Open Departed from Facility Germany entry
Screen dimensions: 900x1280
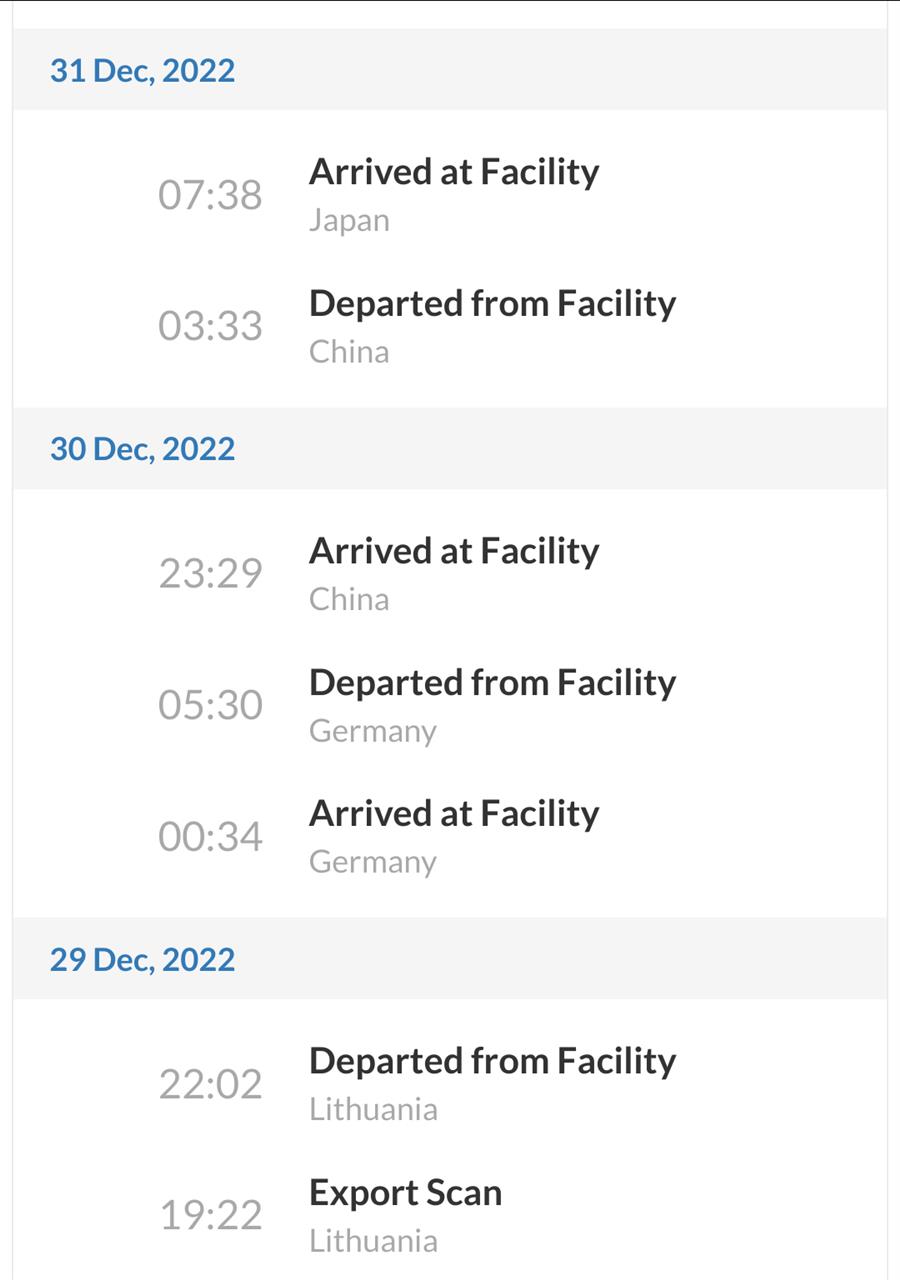click(x=449, y=705)
